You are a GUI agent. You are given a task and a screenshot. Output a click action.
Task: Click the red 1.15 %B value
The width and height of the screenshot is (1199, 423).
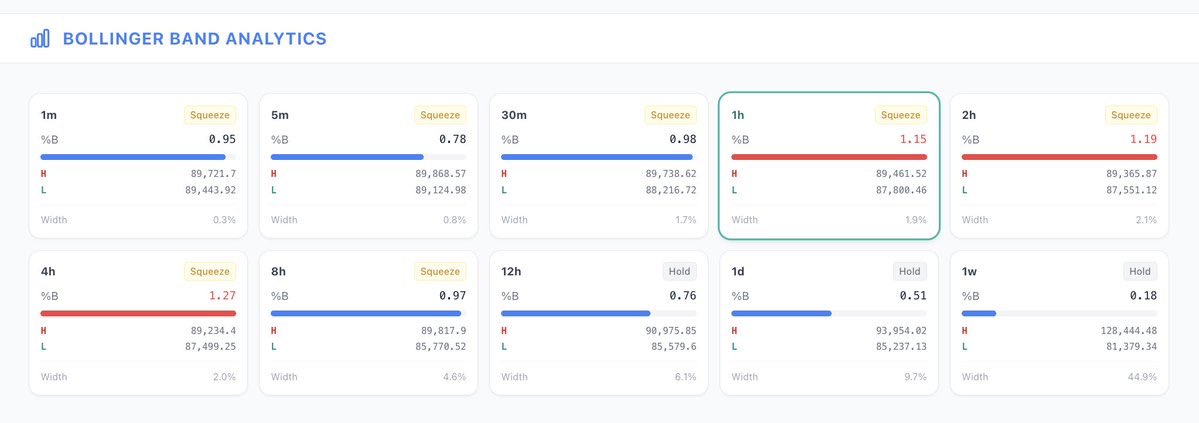pyautogui.click(x=913, y=139)
